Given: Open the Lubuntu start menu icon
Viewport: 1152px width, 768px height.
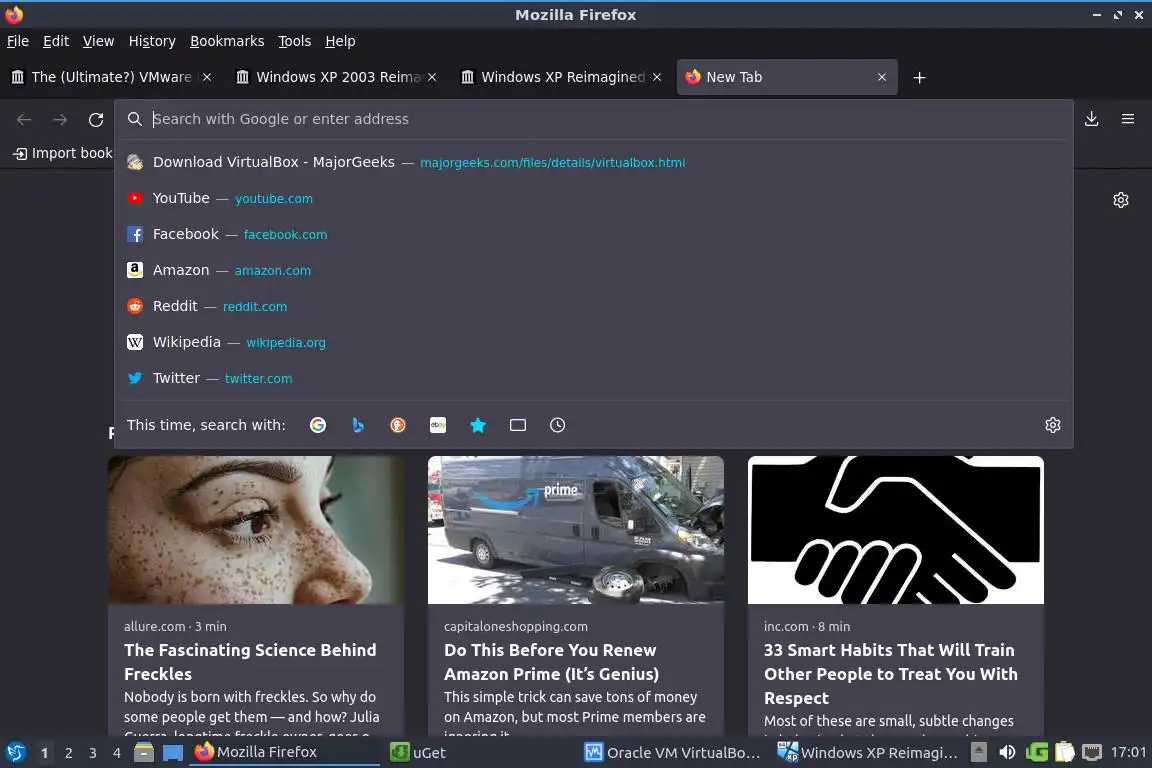Looking at the screenshot, I should (15, 753).
